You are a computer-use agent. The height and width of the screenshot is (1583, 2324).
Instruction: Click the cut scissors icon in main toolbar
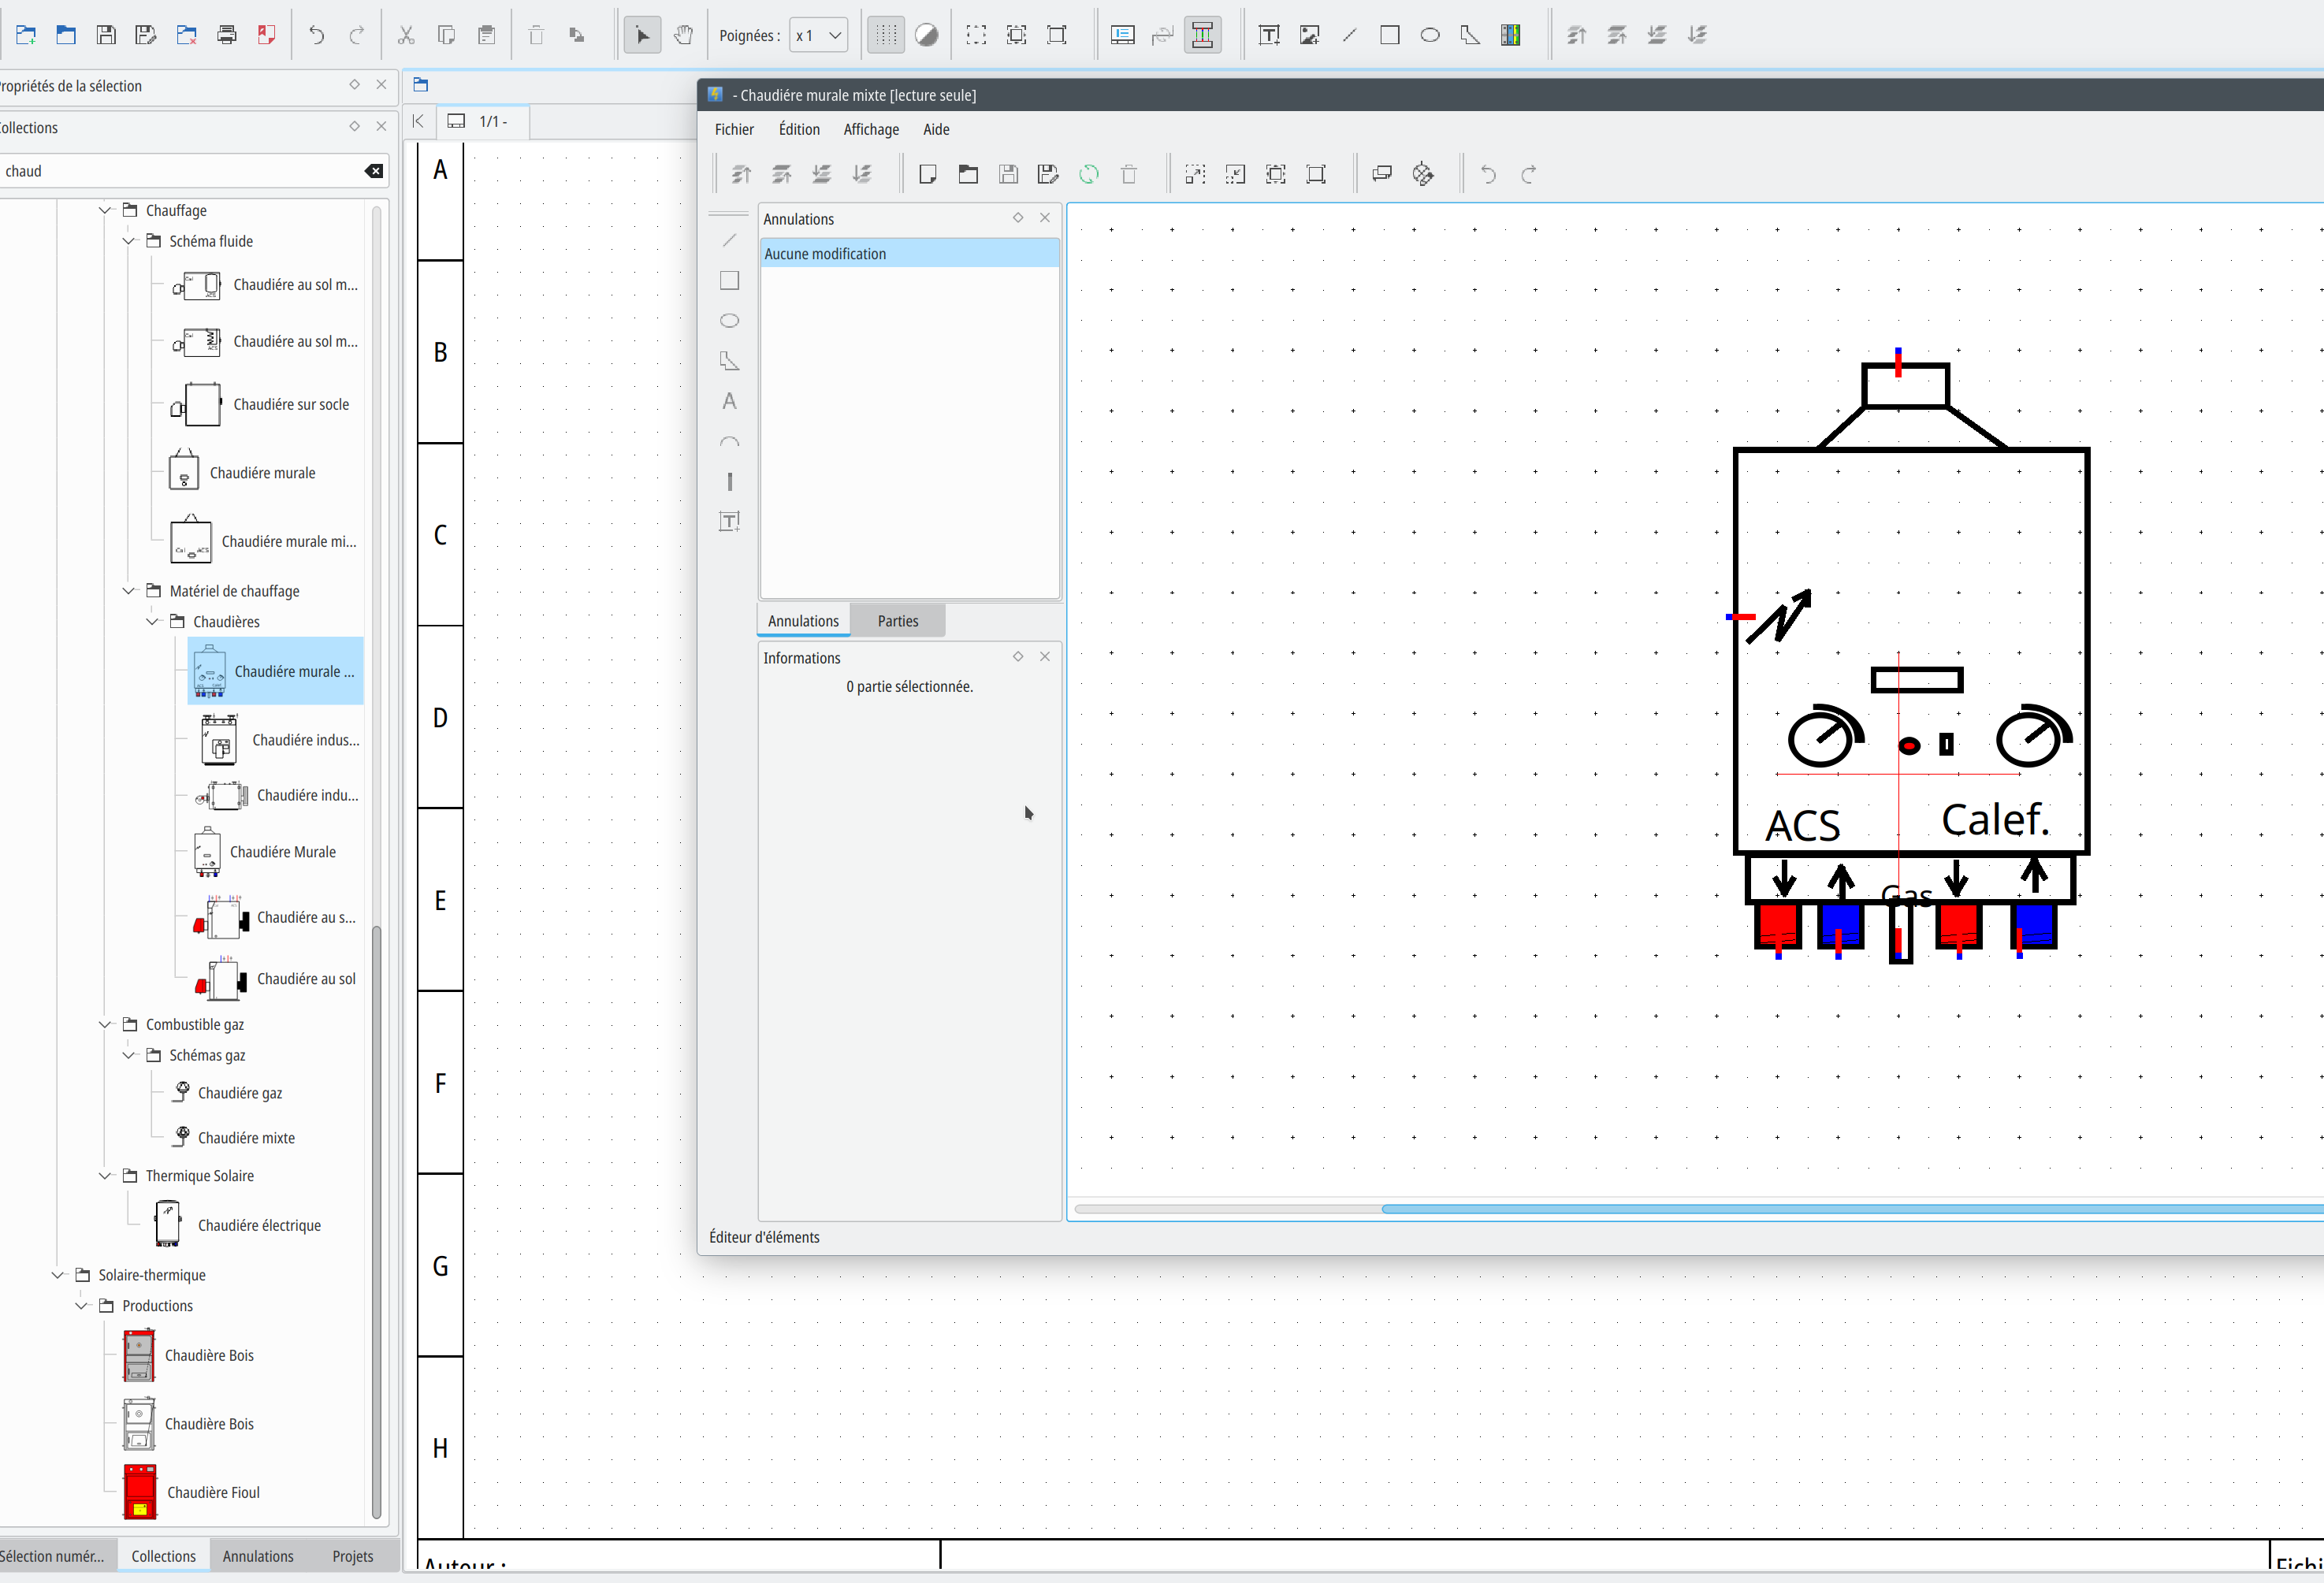tap(406, 35)
